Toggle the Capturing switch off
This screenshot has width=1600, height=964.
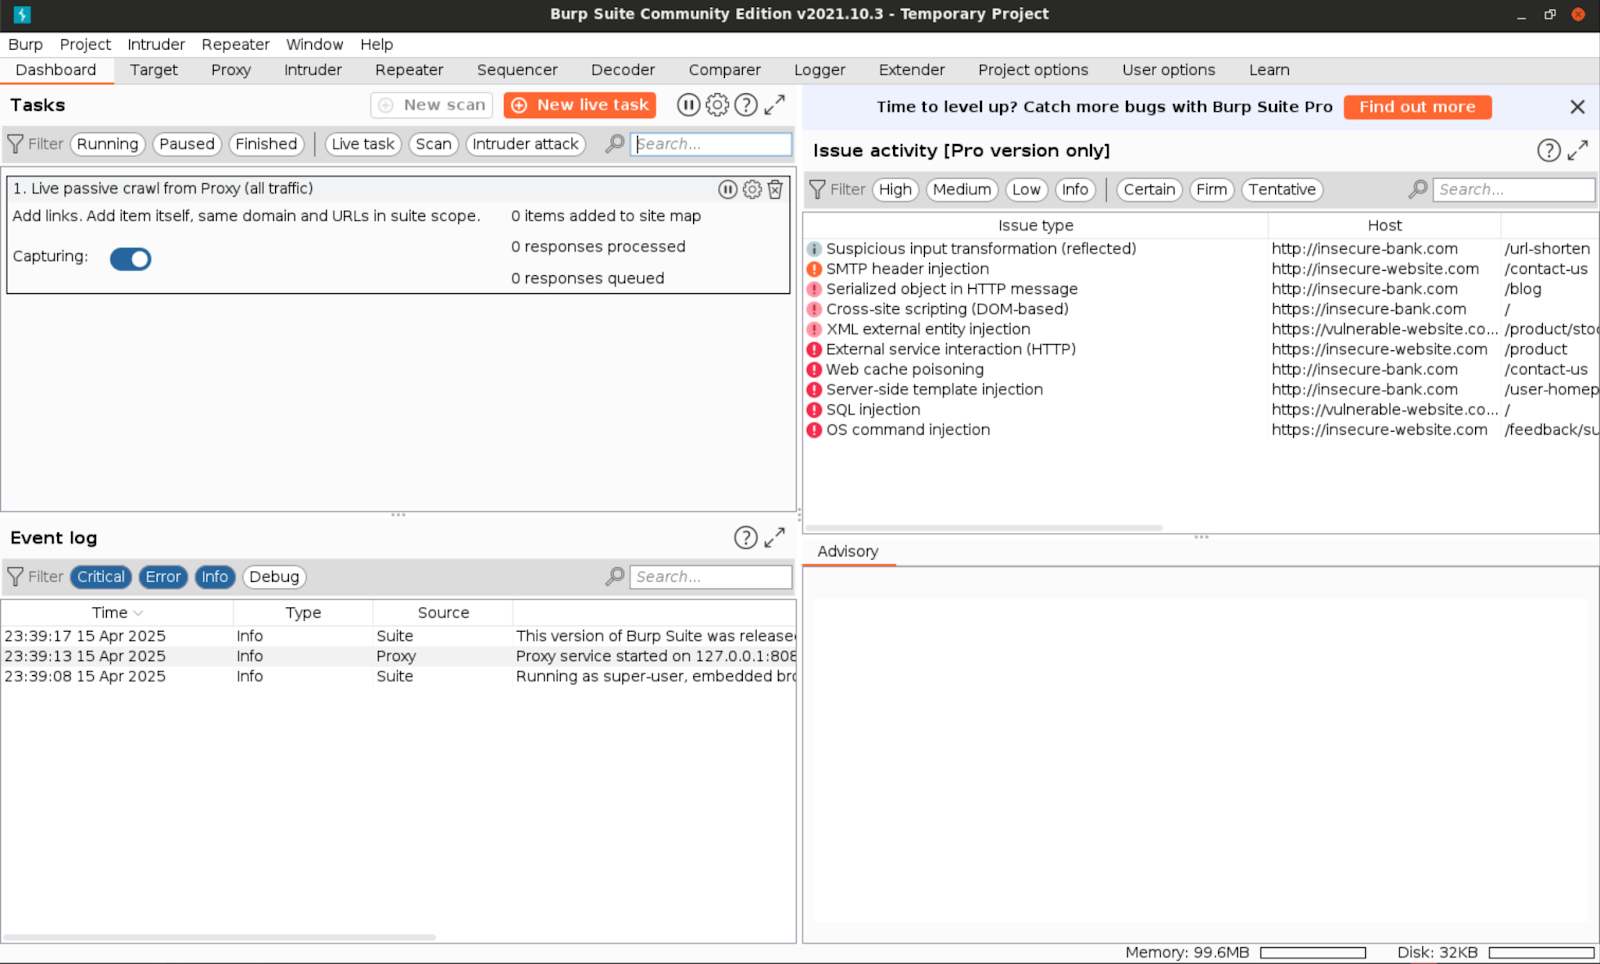coord(130,259)
